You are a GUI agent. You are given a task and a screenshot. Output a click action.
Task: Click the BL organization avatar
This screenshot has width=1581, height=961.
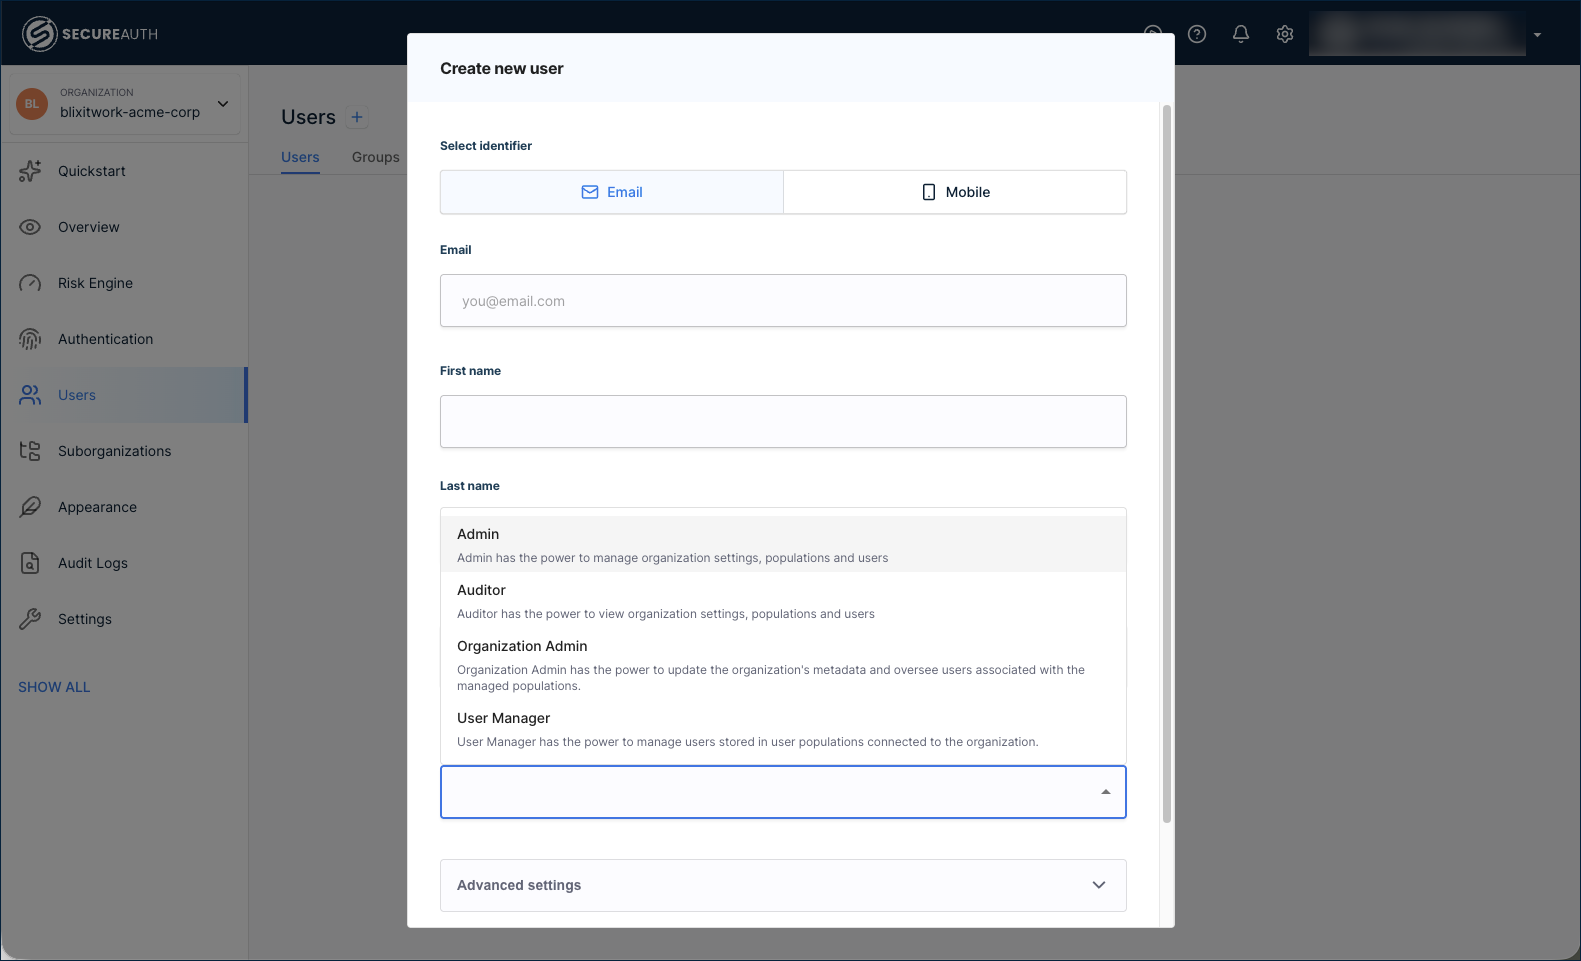[32, 103]
